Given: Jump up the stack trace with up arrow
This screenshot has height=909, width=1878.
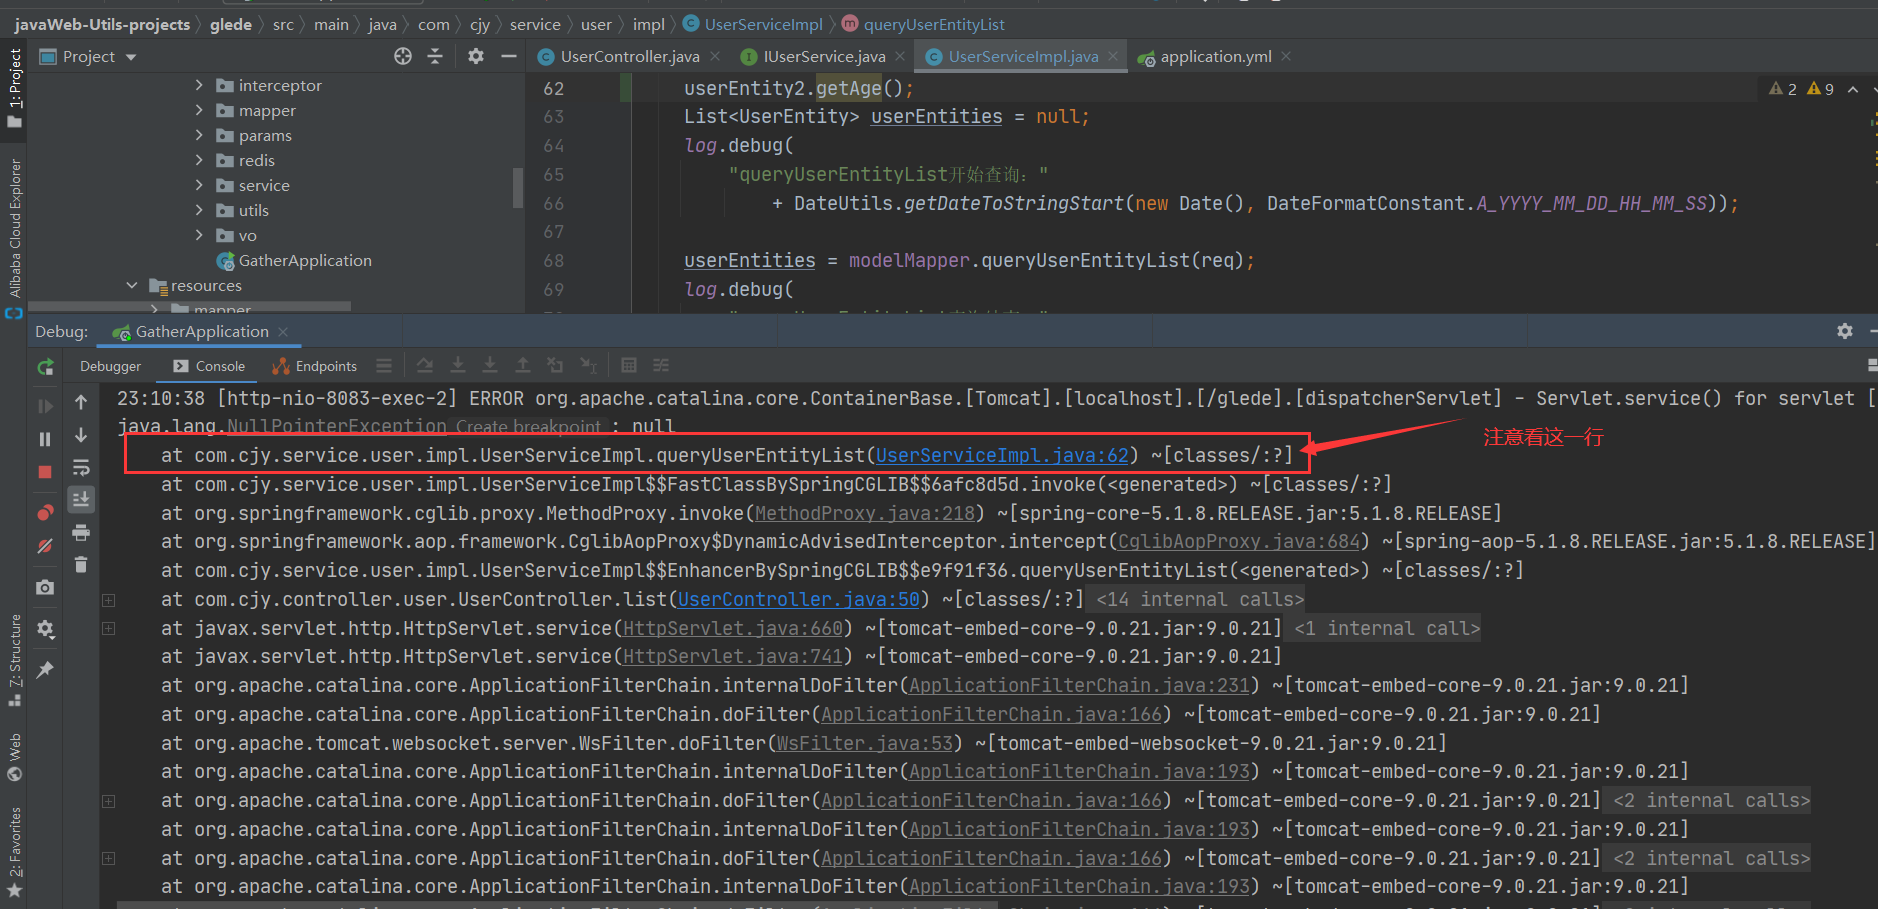Looking at the screenshot, I should click(81, 402).
